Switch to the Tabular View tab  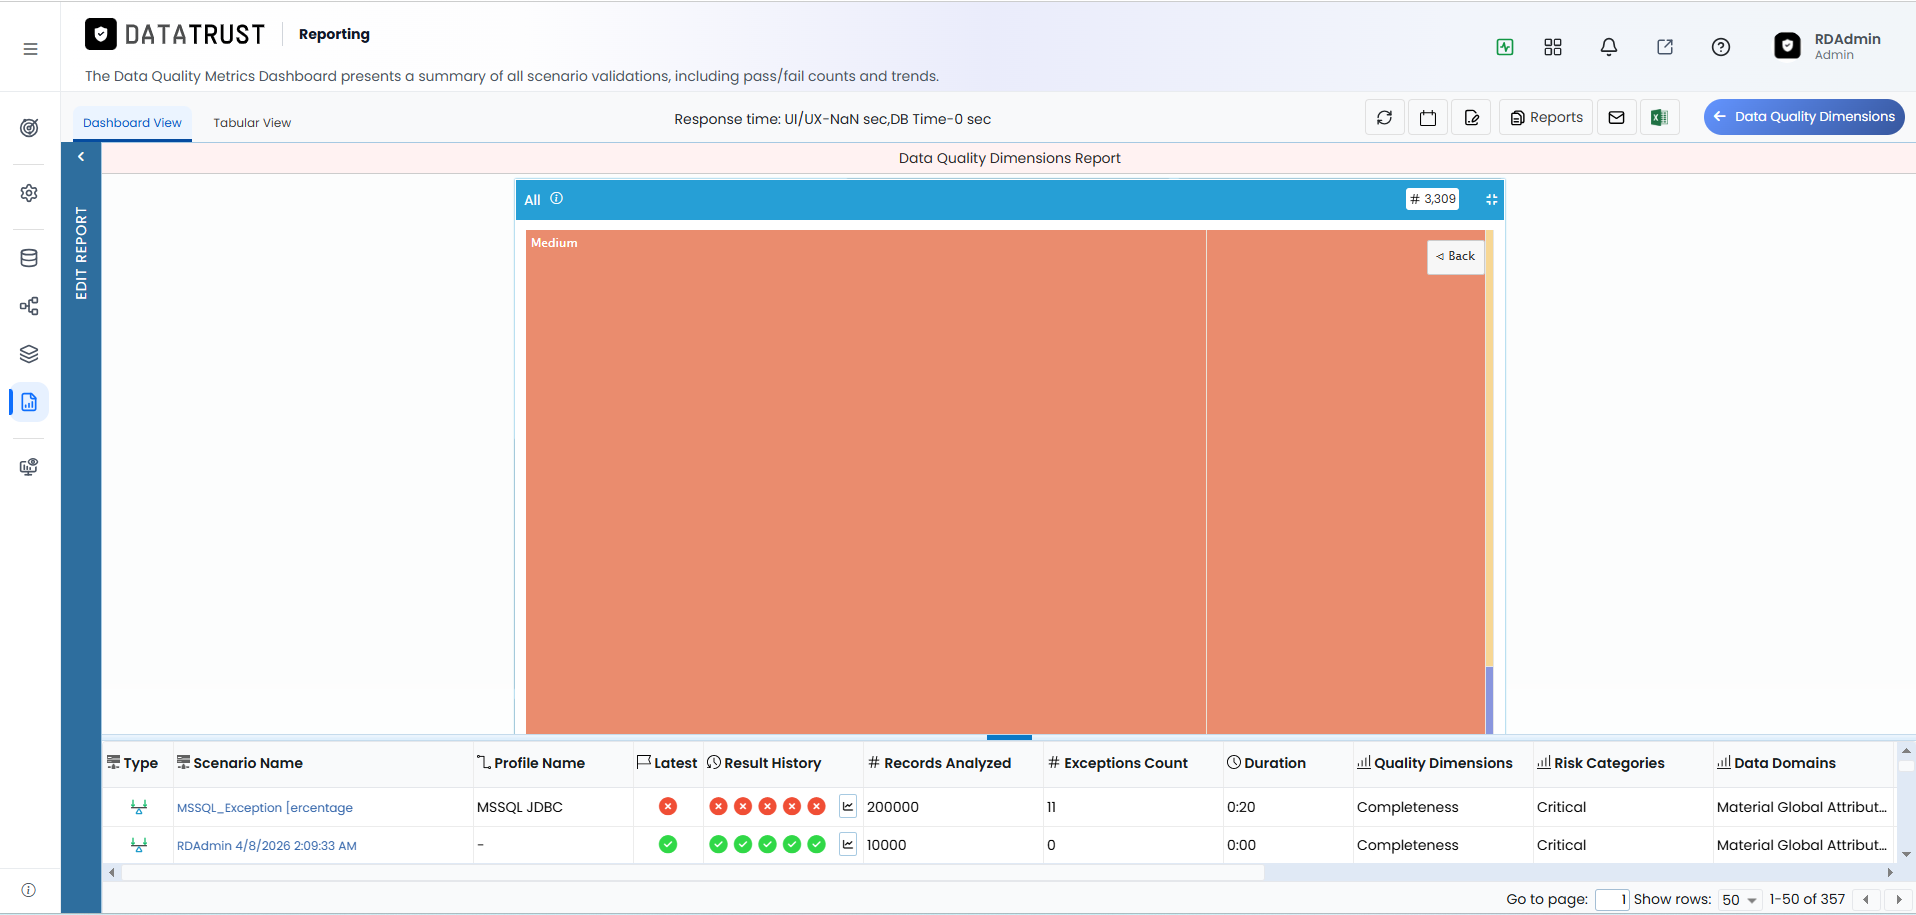pos(252,123)
